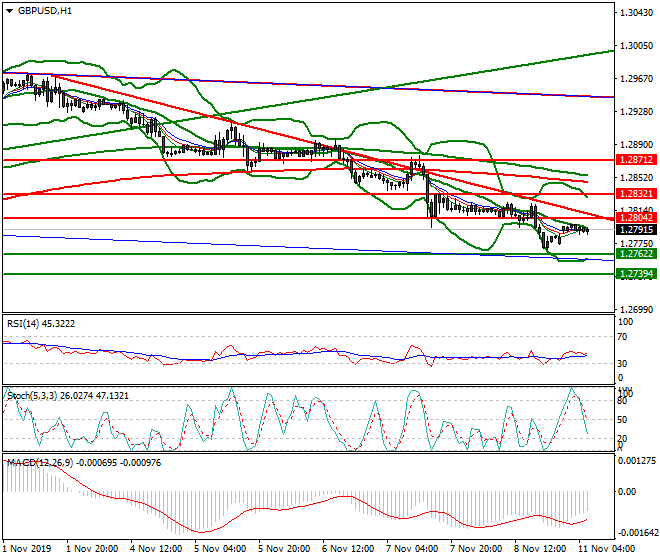Open the chart dropdown triangle beside GBPUSD,H1
The height and width of the screenshot is (560, 660).
pos(9,11)
